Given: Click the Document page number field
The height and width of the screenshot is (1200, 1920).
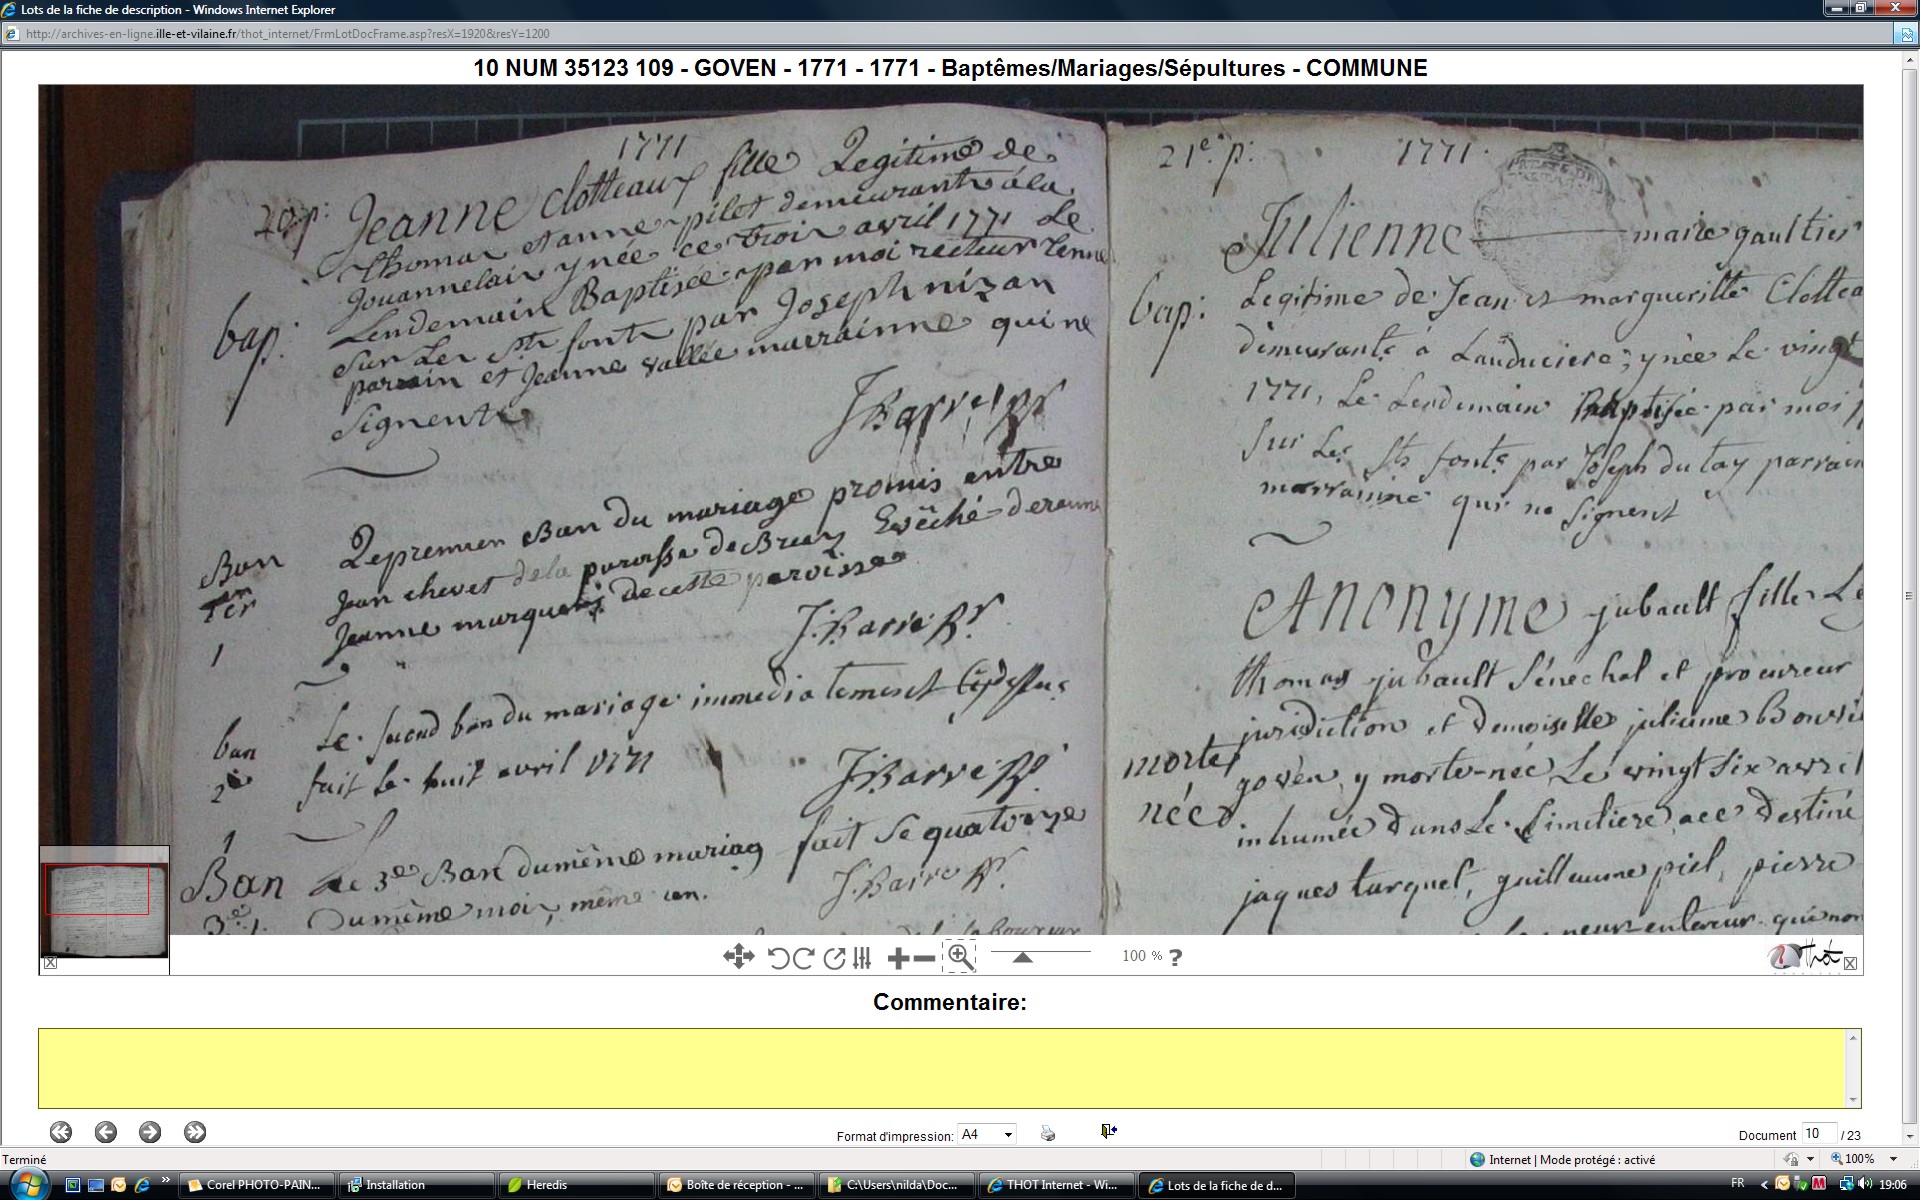Looking at the screenshot, I should click(x=1818, y=1133).
